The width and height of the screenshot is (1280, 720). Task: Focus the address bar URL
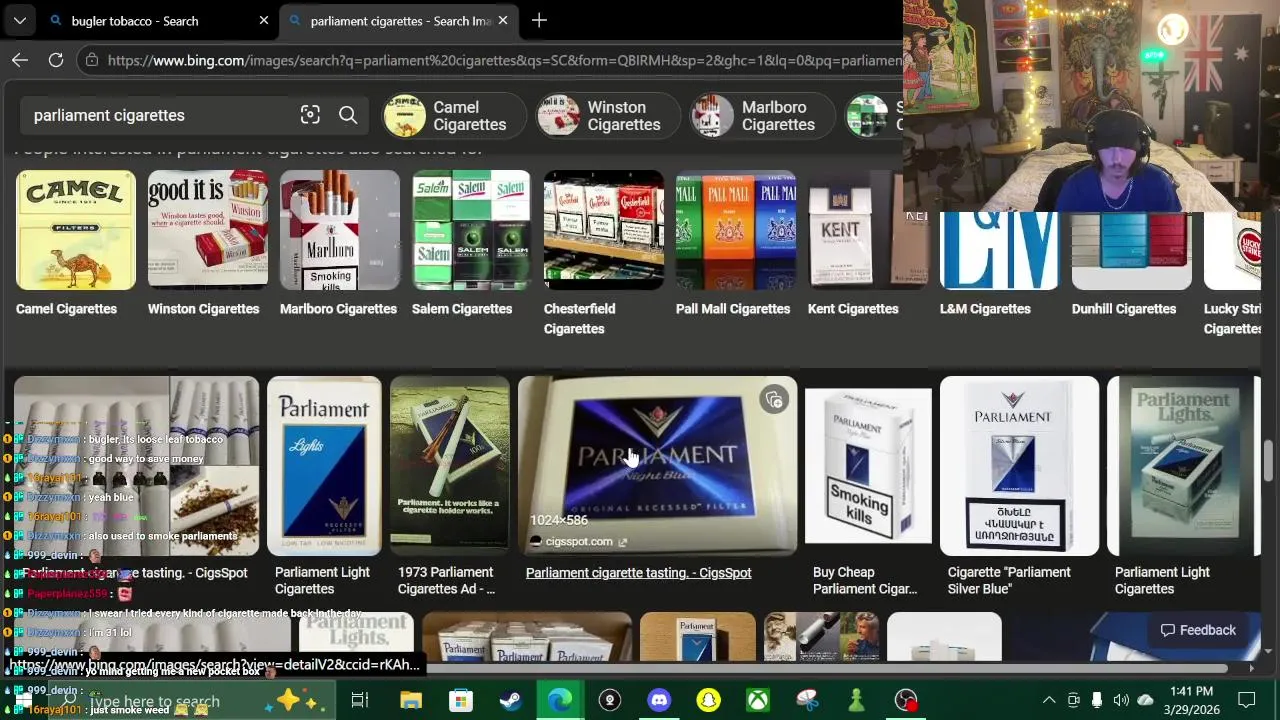[505, 60]
